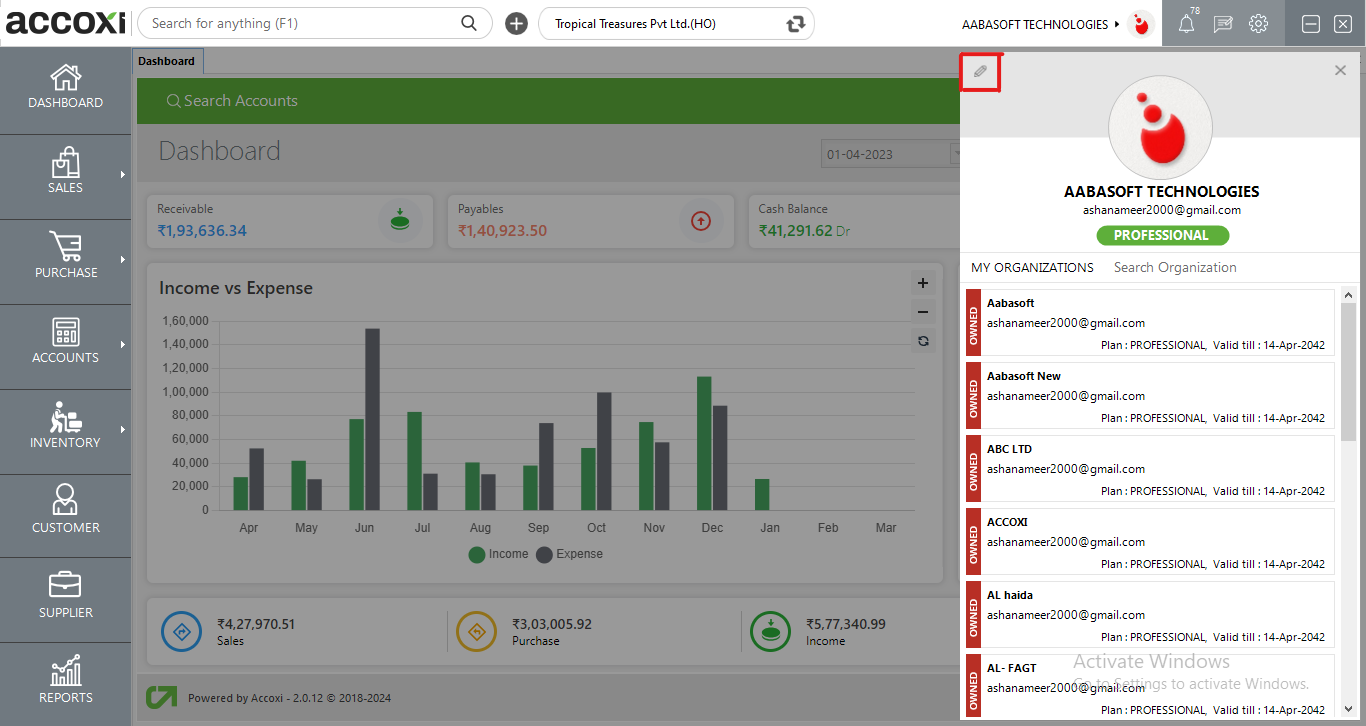Viewport: 1366px width, 726px height.
Task: Open the 01-04-2023 date dropdown
Action: point(956,154)
